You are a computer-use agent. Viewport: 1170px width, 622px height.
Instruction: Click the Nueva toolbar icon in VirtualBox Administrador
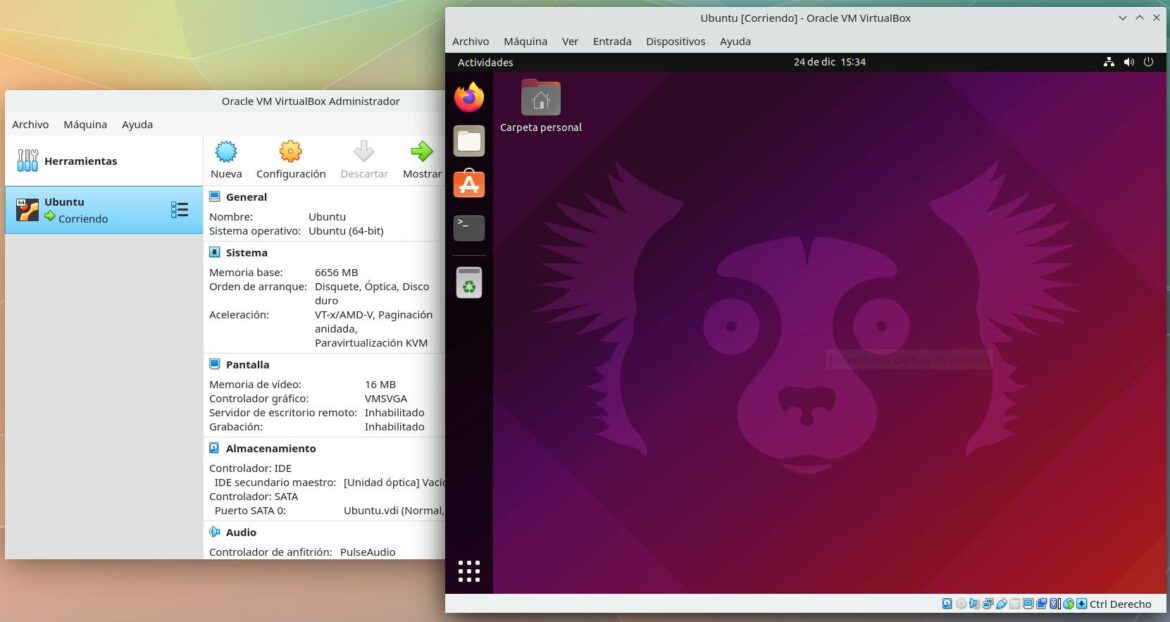(226, 151)
